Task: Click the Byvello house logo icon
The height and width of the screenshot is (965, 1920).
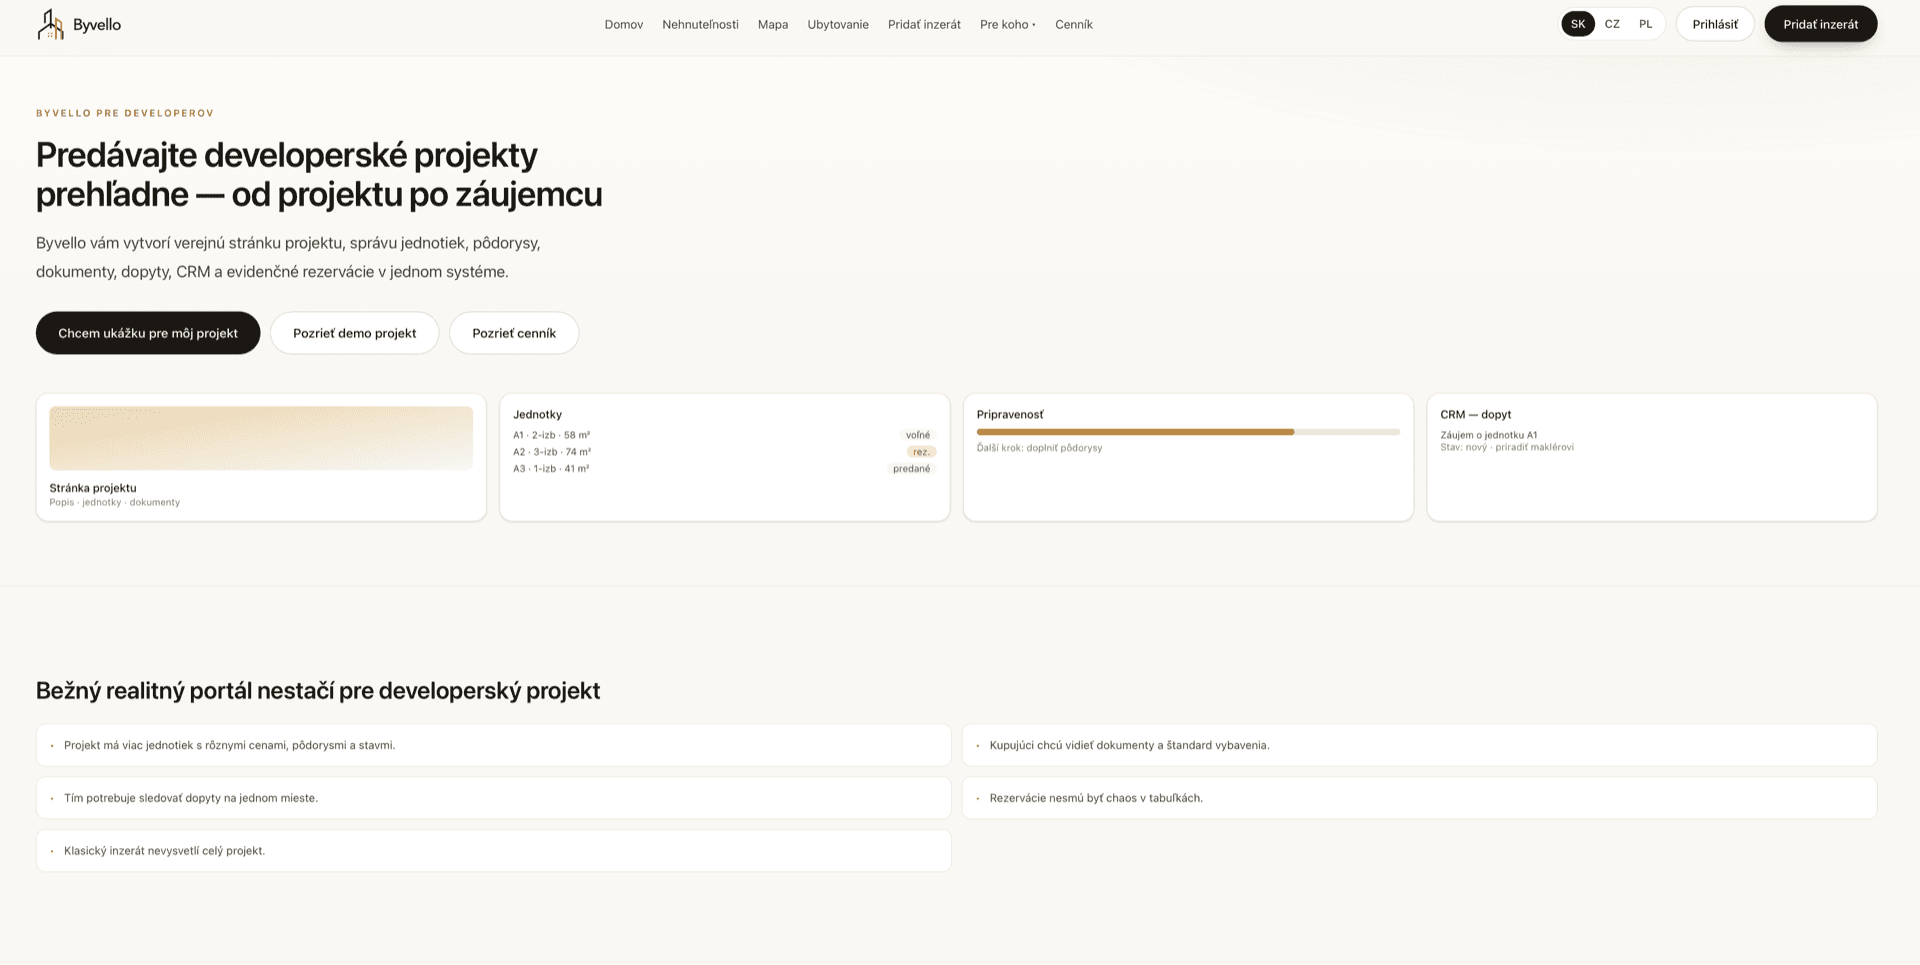Action: [50, 24]
